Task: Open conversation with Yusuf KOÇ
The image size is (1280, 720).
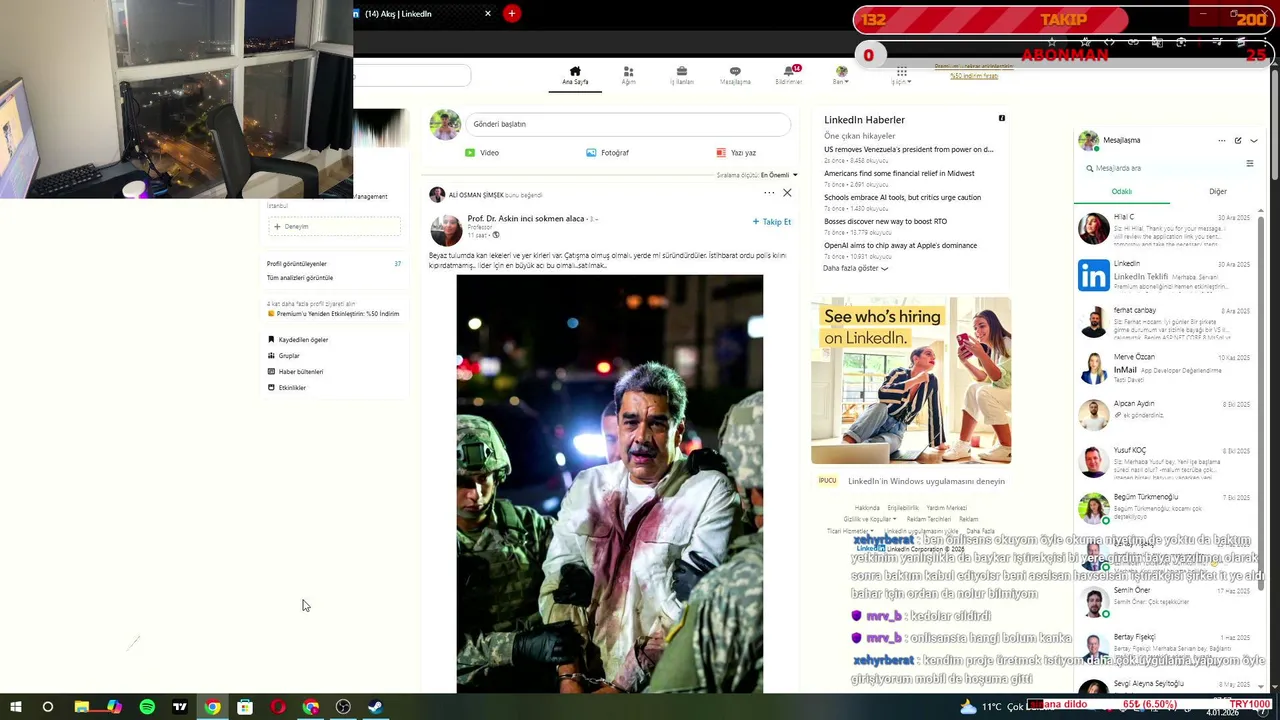Action: pyautogui.click(x=1166, y=462)
